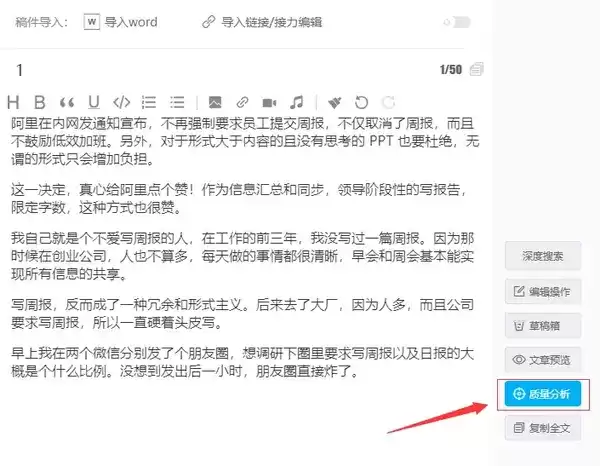Screen dimensions: 600x466
Task: Insert a code block
Action: click(x=121, y=102)
